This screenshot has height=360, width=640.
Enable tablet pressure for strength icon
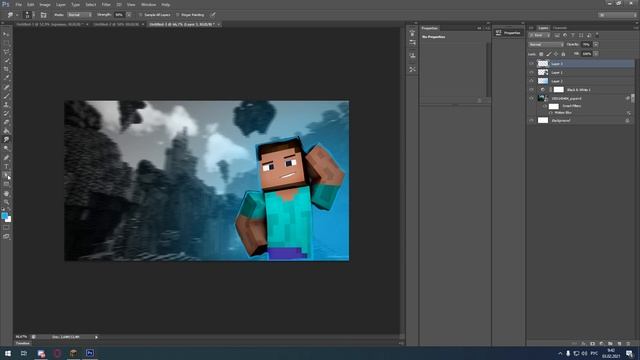click(x=213, y=15)
